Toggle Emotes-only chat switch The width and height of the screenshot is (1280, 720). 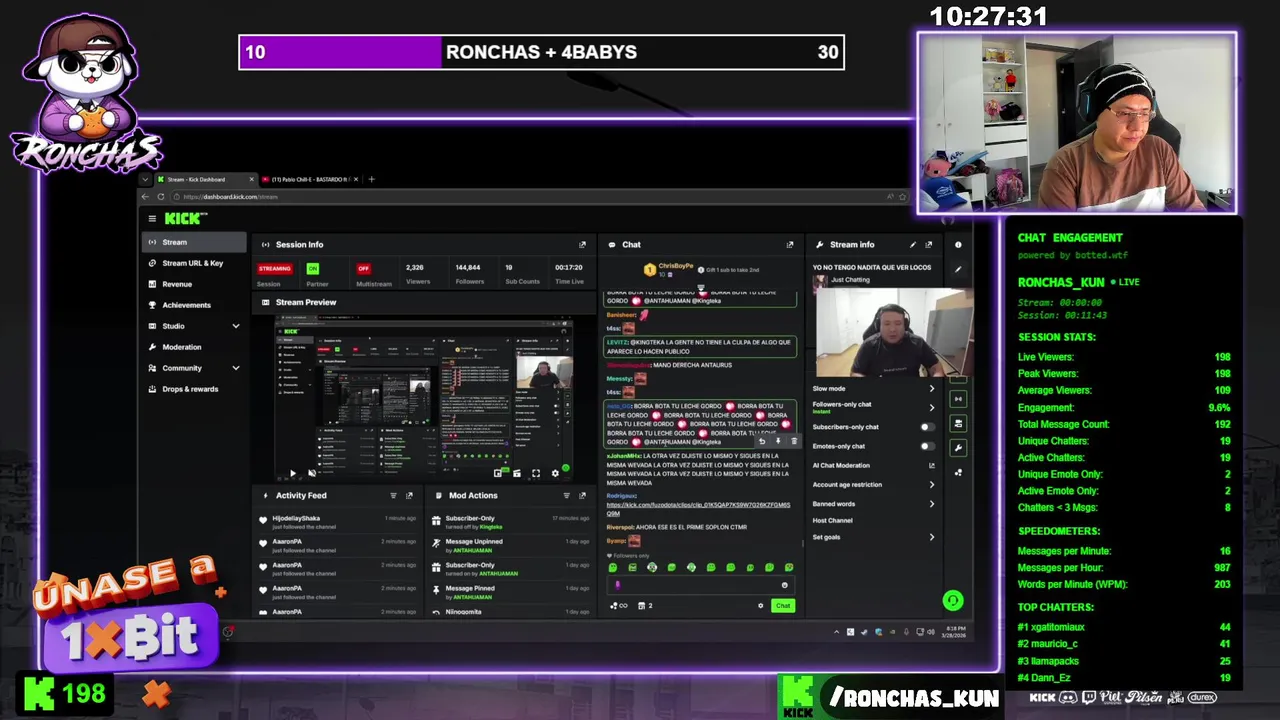927,446
